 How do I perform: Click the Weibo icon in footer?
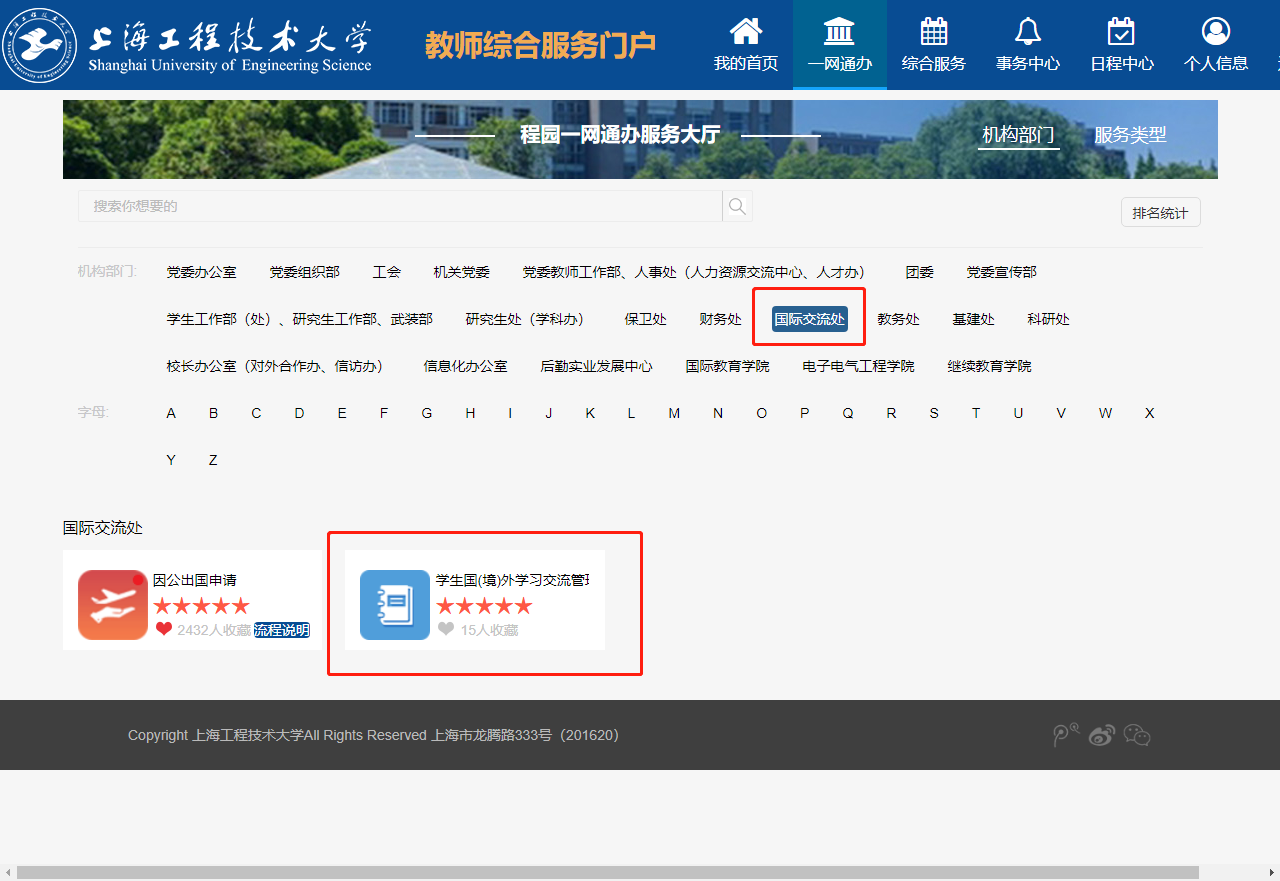(1101, 735)
